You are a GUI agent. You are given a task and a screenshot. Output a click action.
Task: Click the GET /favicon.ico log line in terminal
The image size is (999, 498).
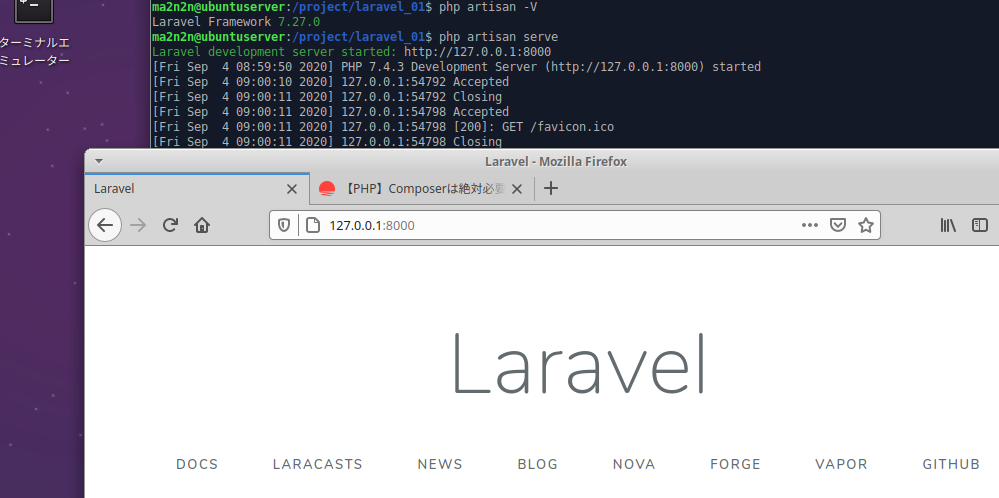pyautogui.click(x=383, y=127)
